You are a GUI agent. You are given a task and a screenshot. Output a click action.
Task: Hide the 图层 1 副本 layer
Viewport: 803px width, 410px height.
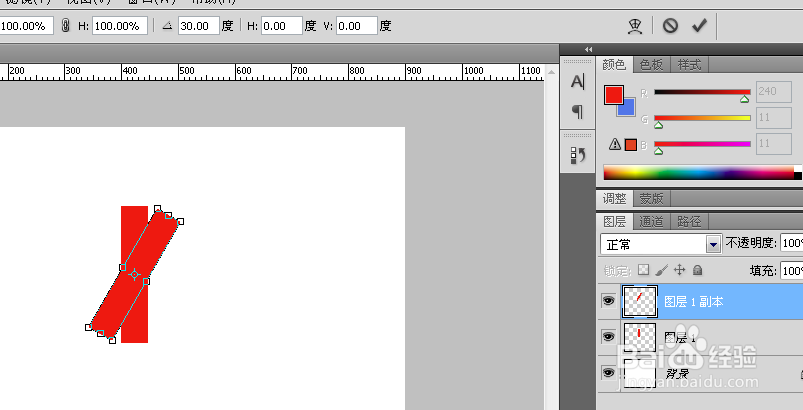[608, 301]
